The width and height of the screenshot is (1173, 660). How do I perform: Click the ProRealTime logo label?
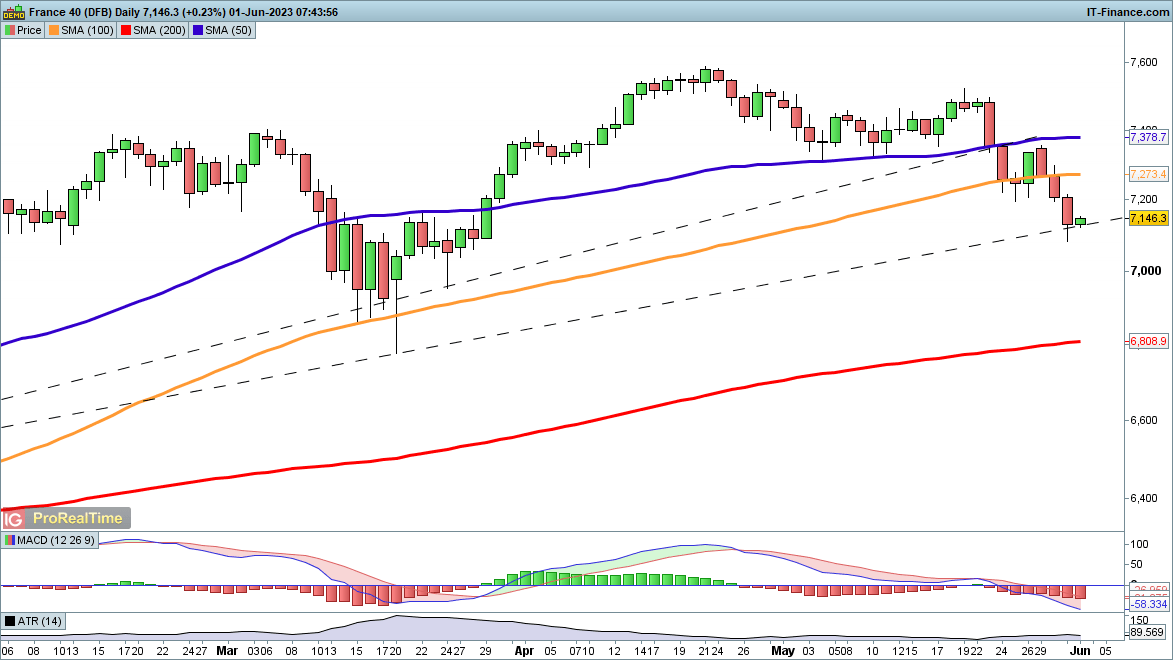click(77, 518)
